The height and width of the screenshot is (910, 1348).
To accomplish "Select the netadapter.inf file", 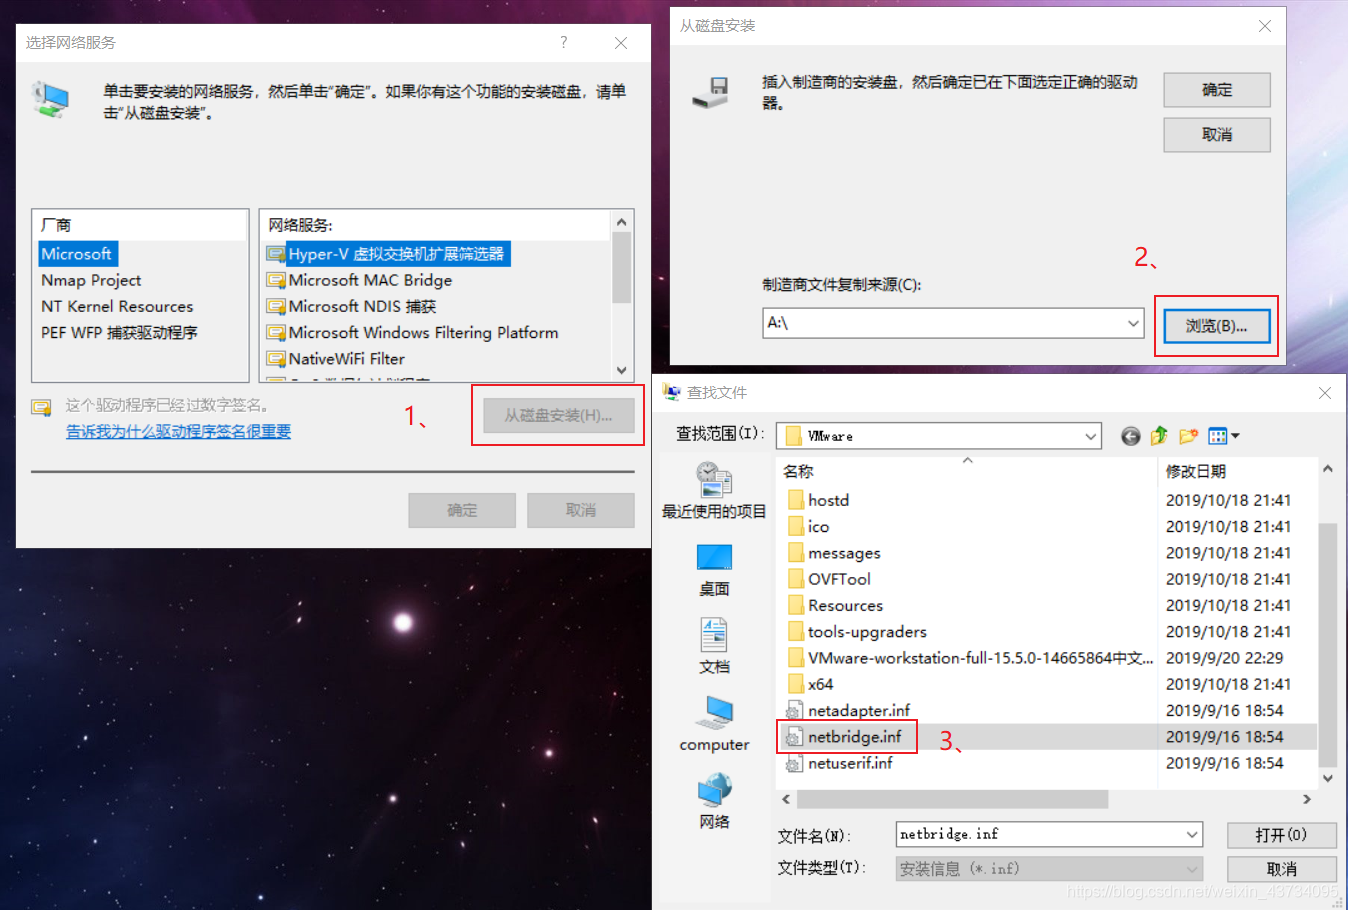I will [856, 710].
